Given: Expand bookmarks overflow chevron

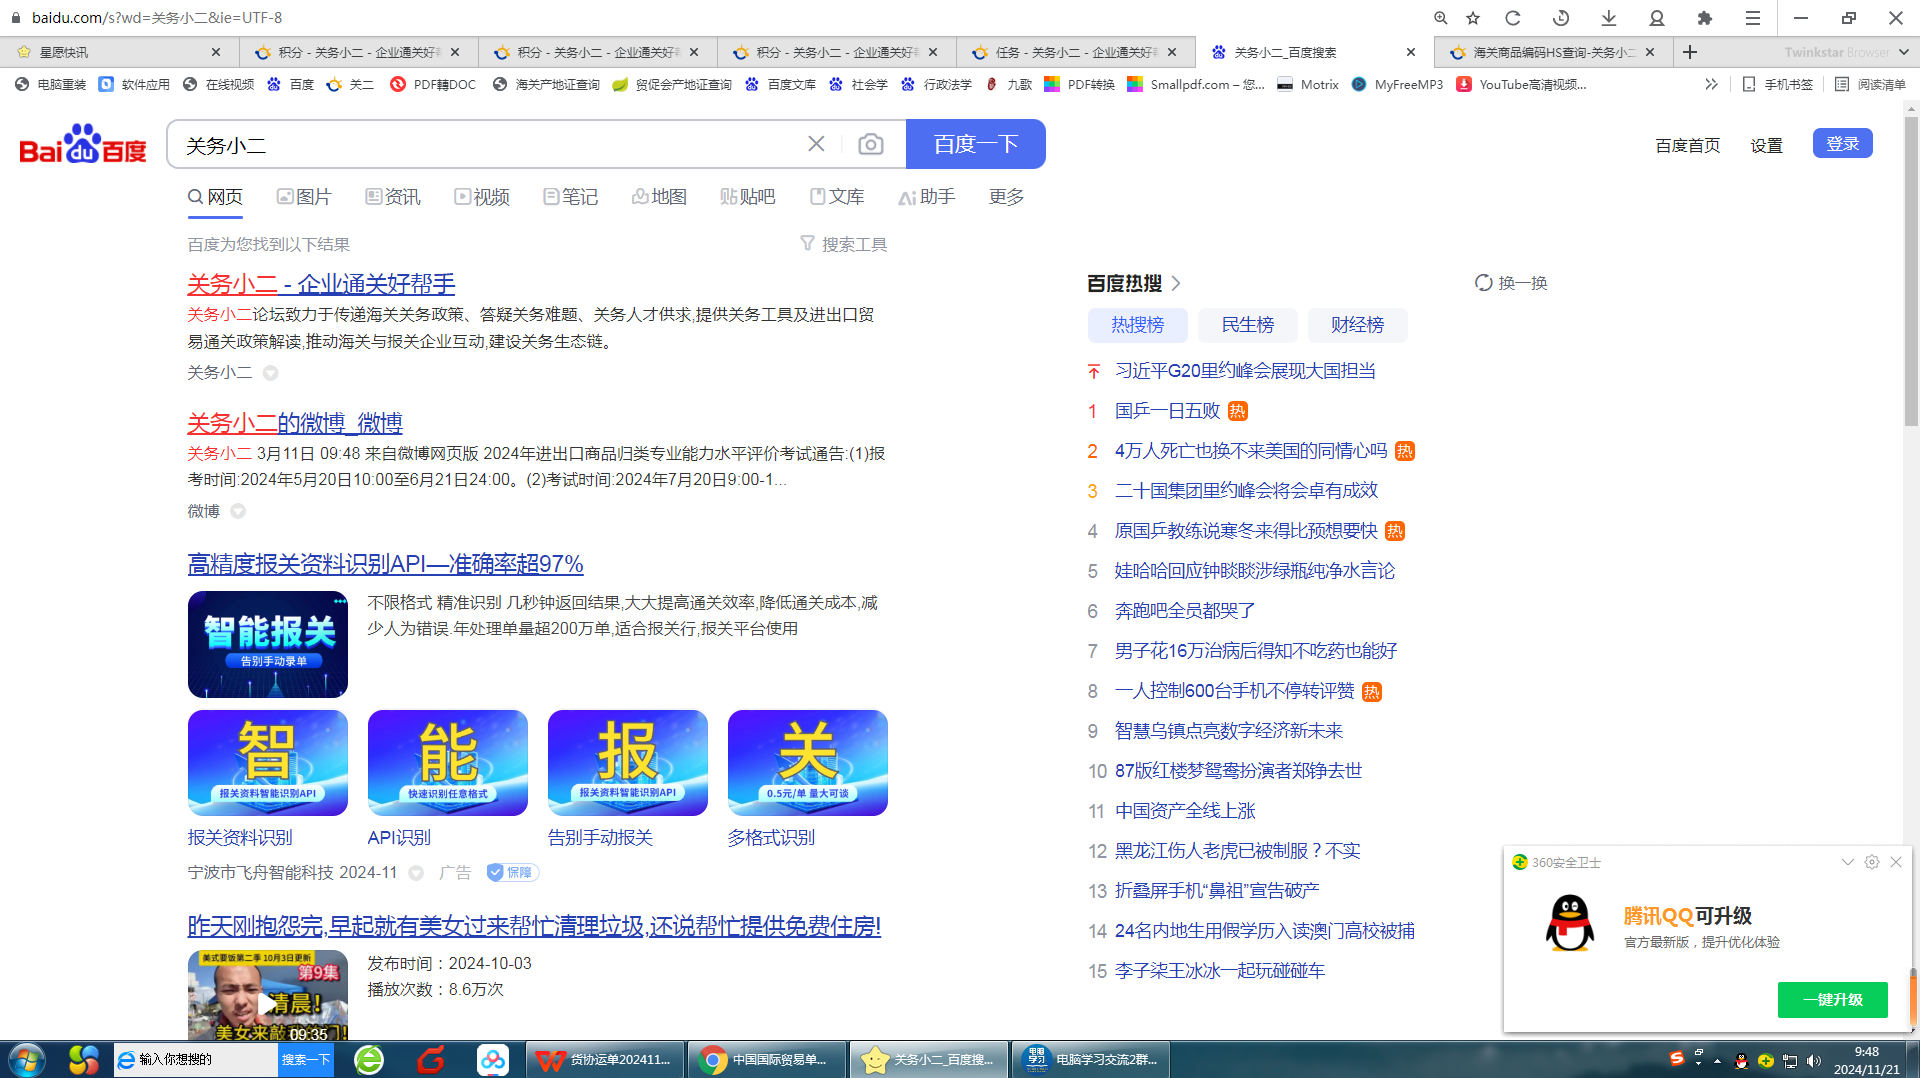Looking at the screenshot, I should 1711,84.
